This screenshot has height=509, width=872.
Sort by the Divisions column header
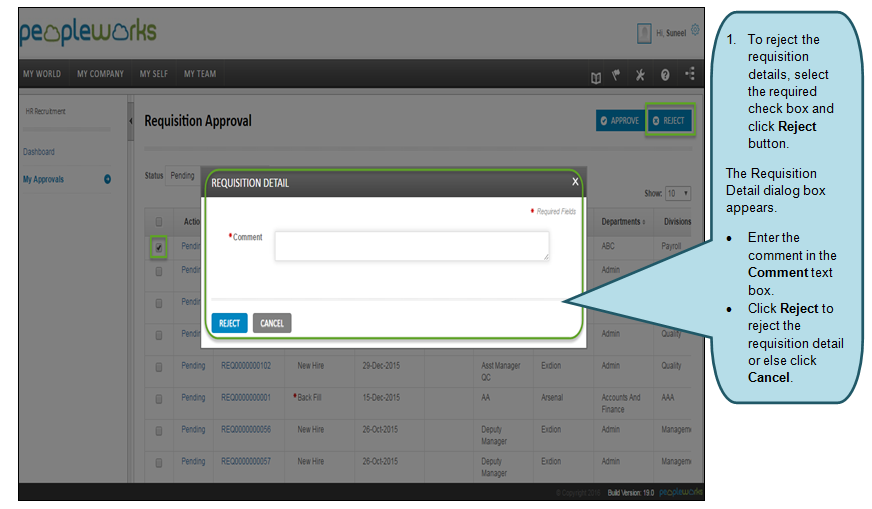(677, 221)
